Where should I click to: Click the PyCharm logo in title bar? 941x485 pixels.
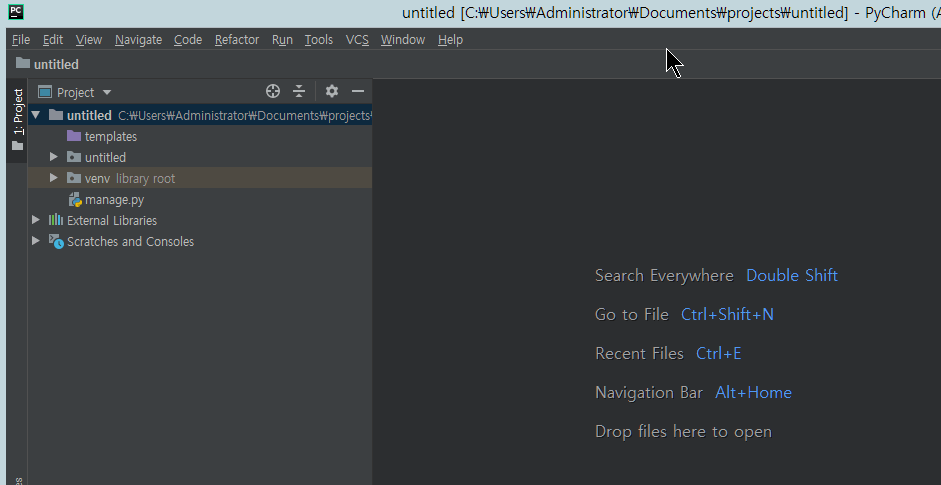(x=16, y=11)
